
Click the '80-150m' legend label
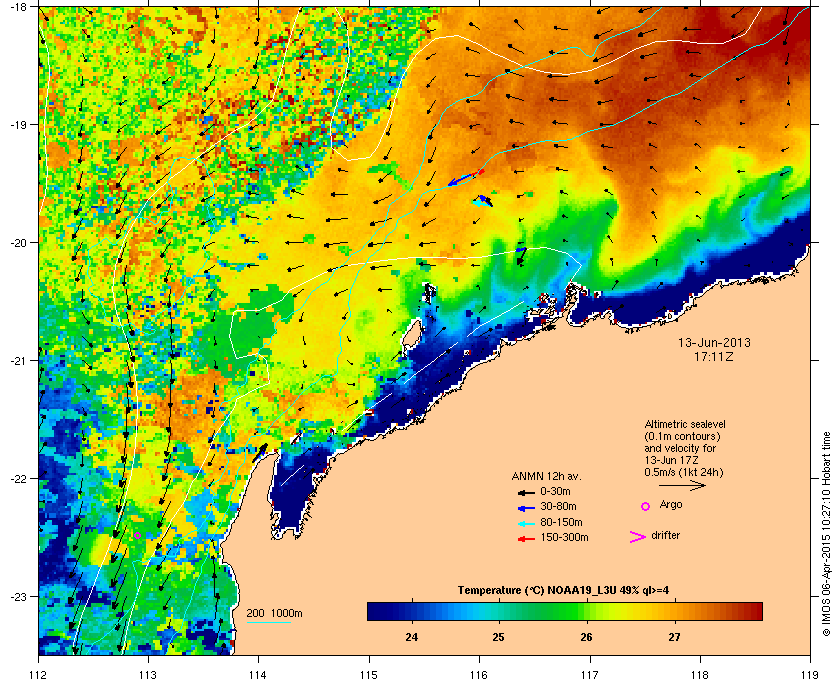(561, 522)
